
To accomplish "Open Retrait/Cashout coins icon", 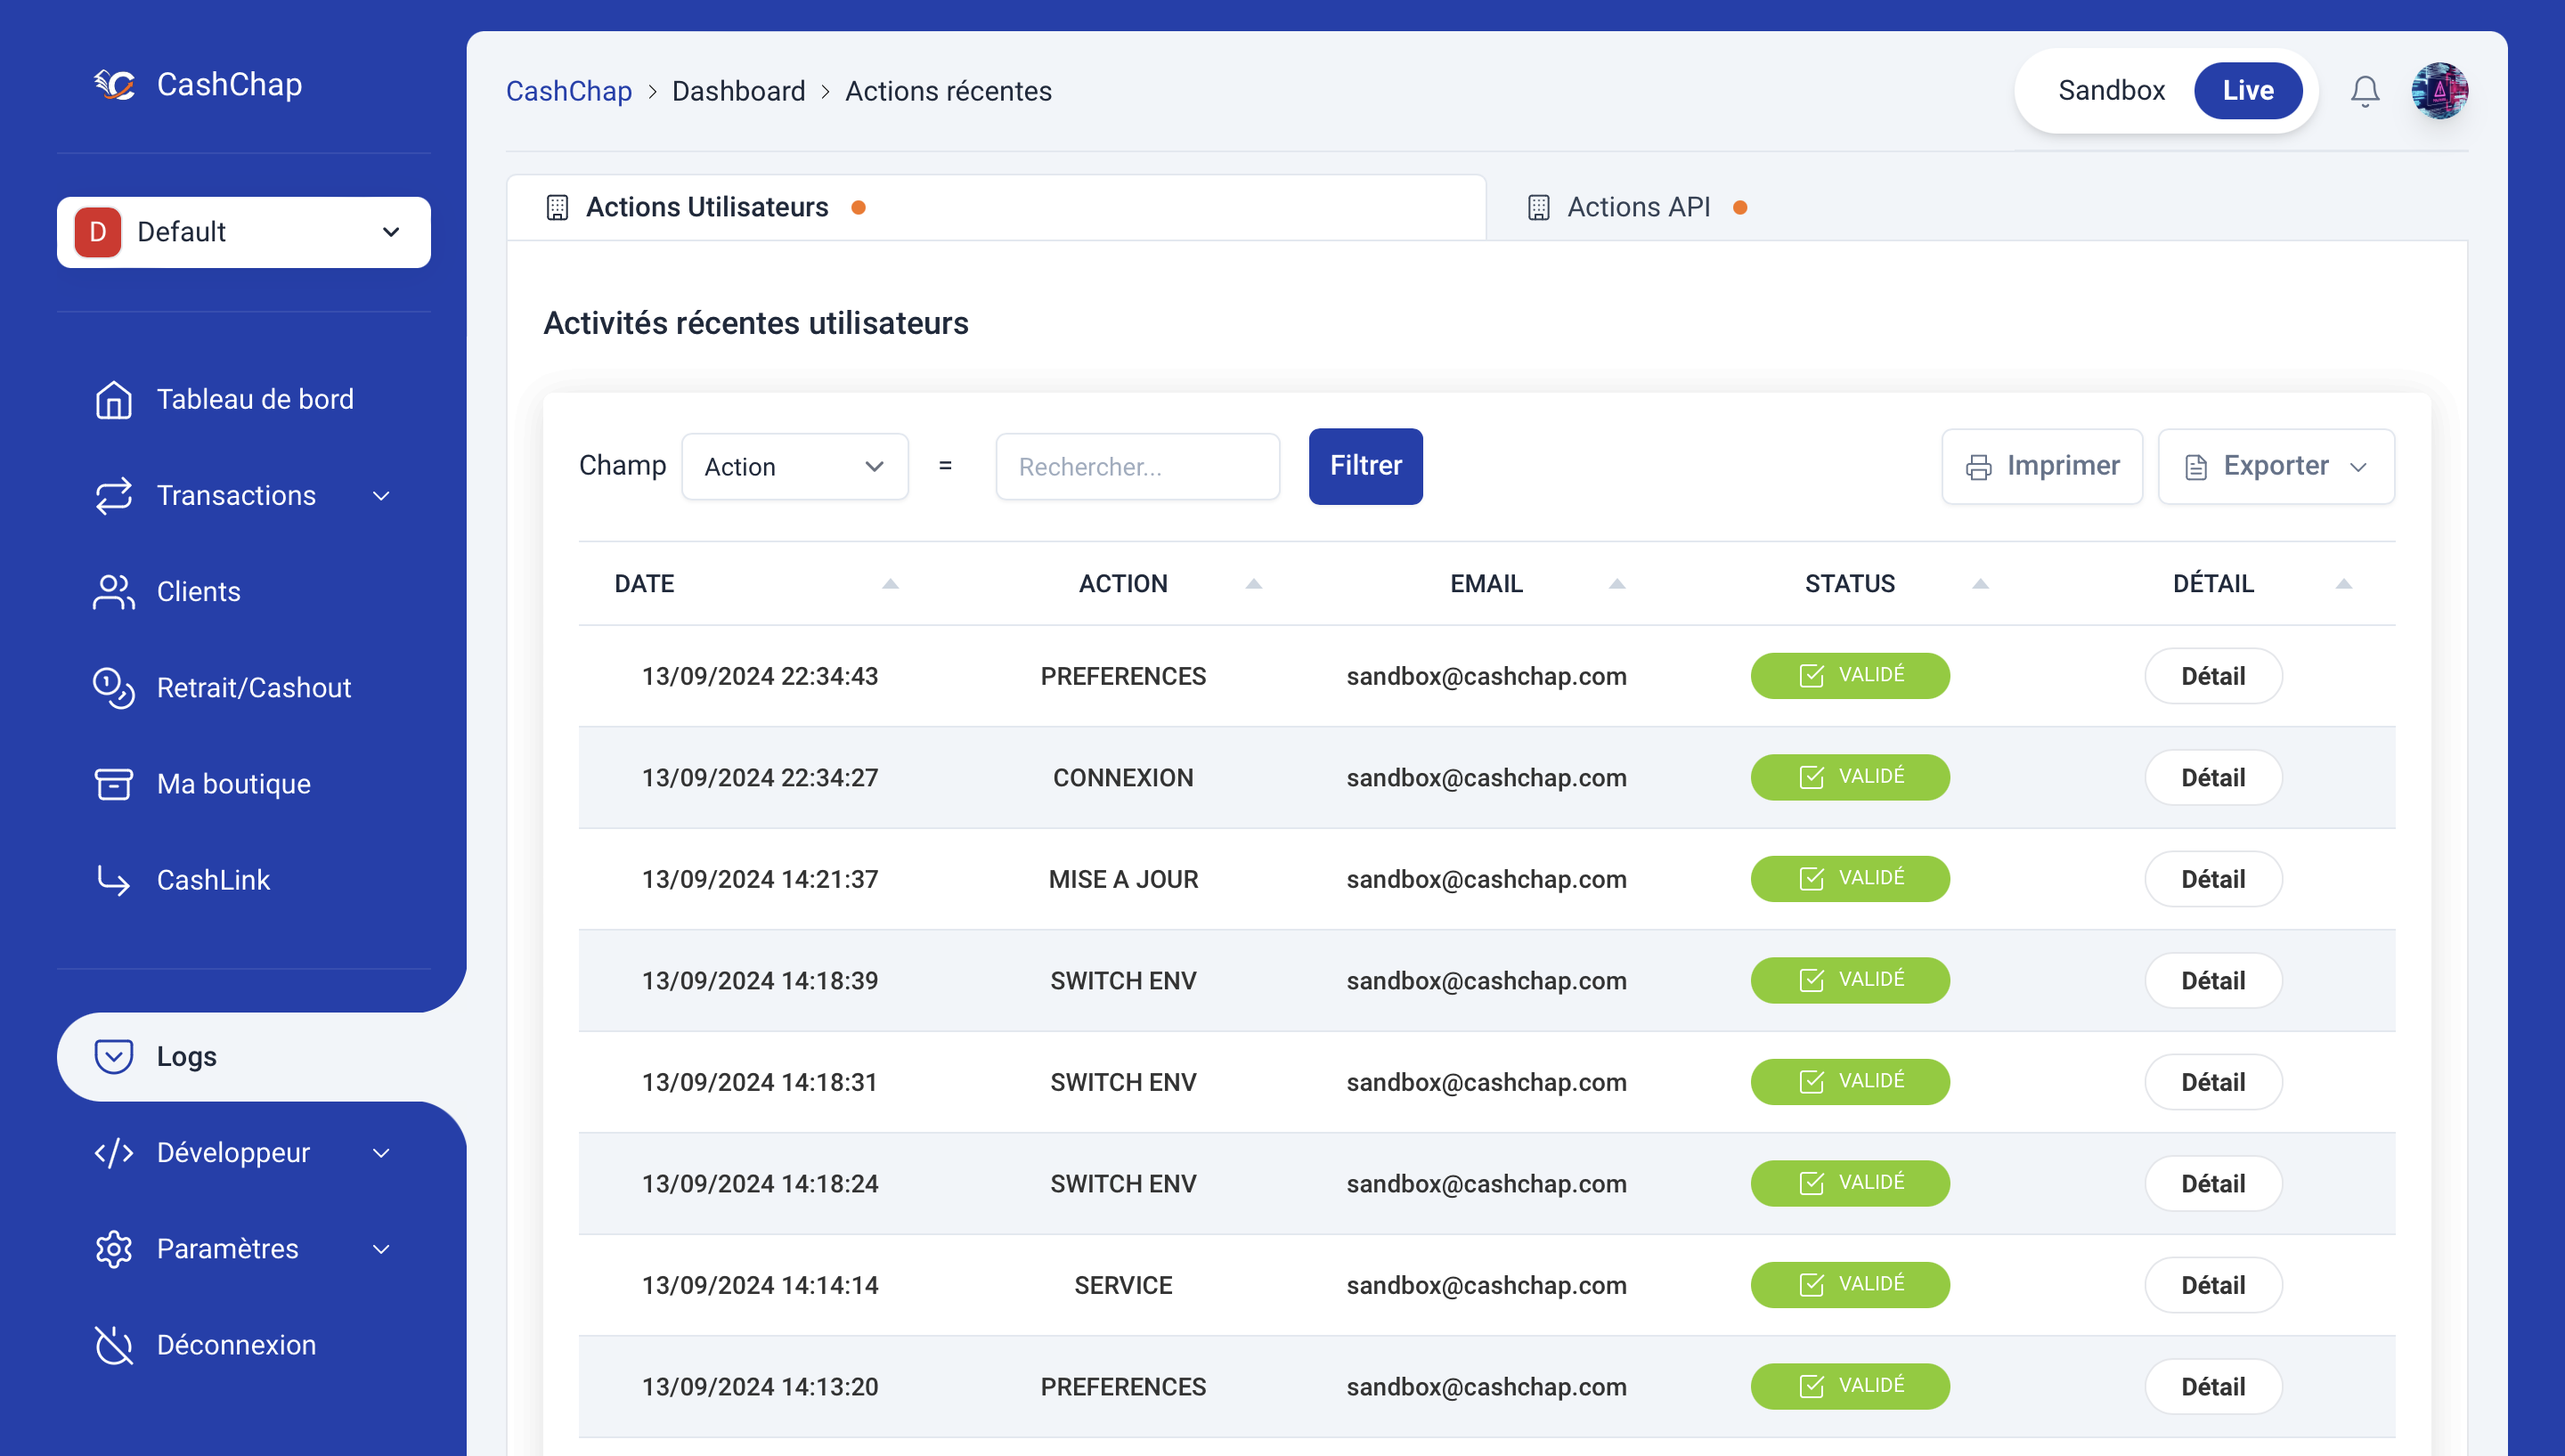I will point(113,688).
